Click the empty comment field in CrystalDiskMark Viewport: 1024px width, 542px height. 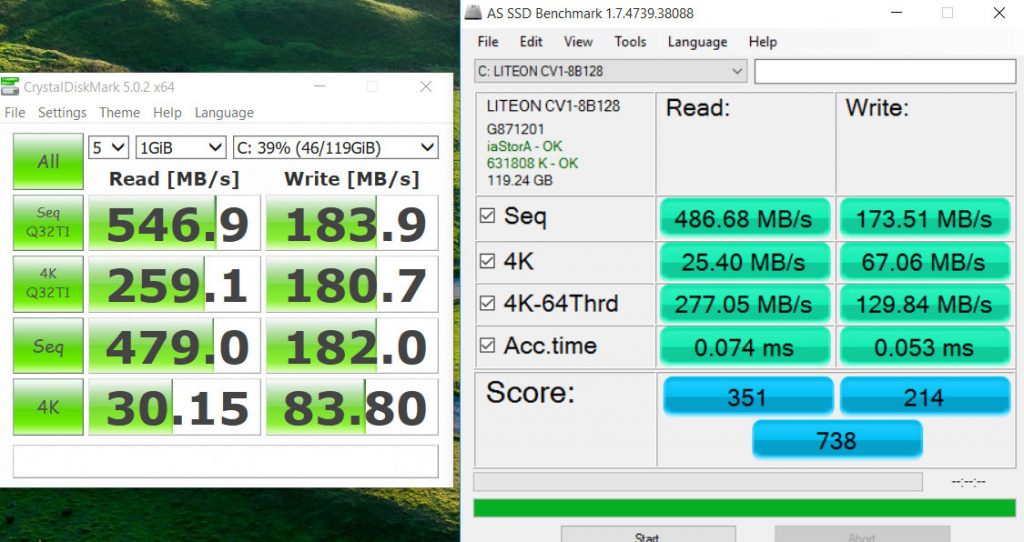(x=225, y=462)
